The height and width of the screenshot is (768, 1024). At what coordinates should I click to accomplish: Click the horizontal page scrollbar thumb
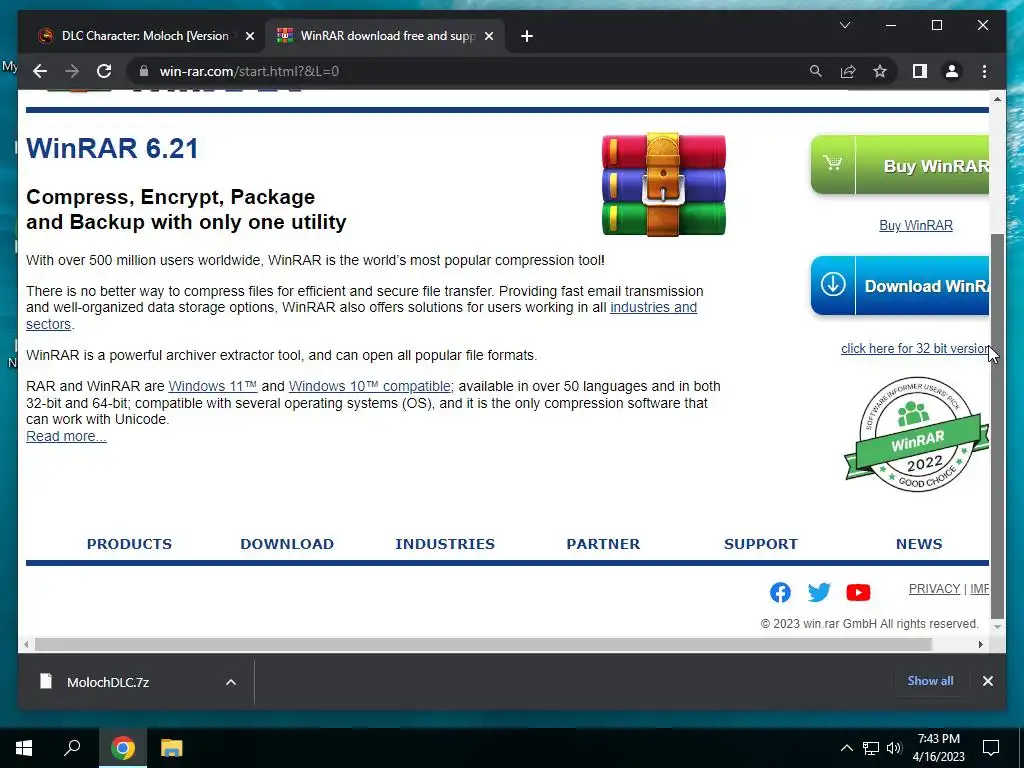tap(483, 645)
